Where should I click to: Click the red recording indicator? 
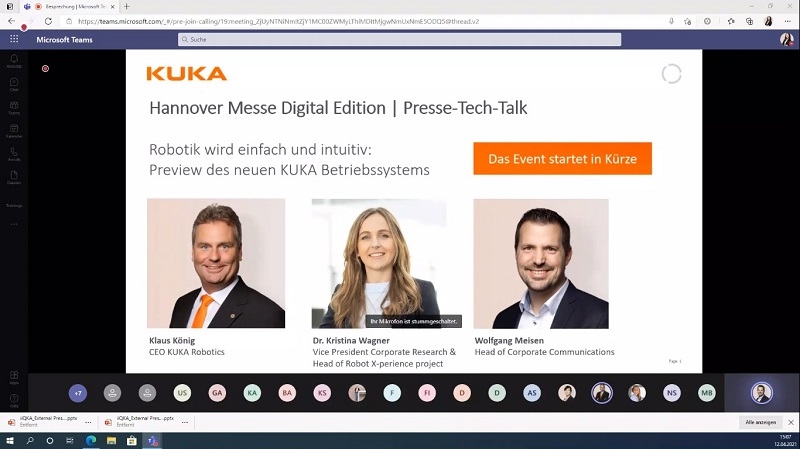coord(45,68)
